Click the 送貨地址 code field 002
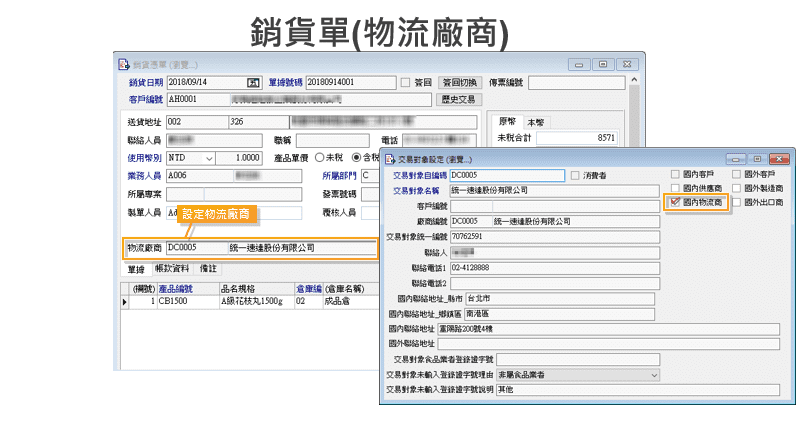This screenshot has height=427, width=809. point(197,122)
